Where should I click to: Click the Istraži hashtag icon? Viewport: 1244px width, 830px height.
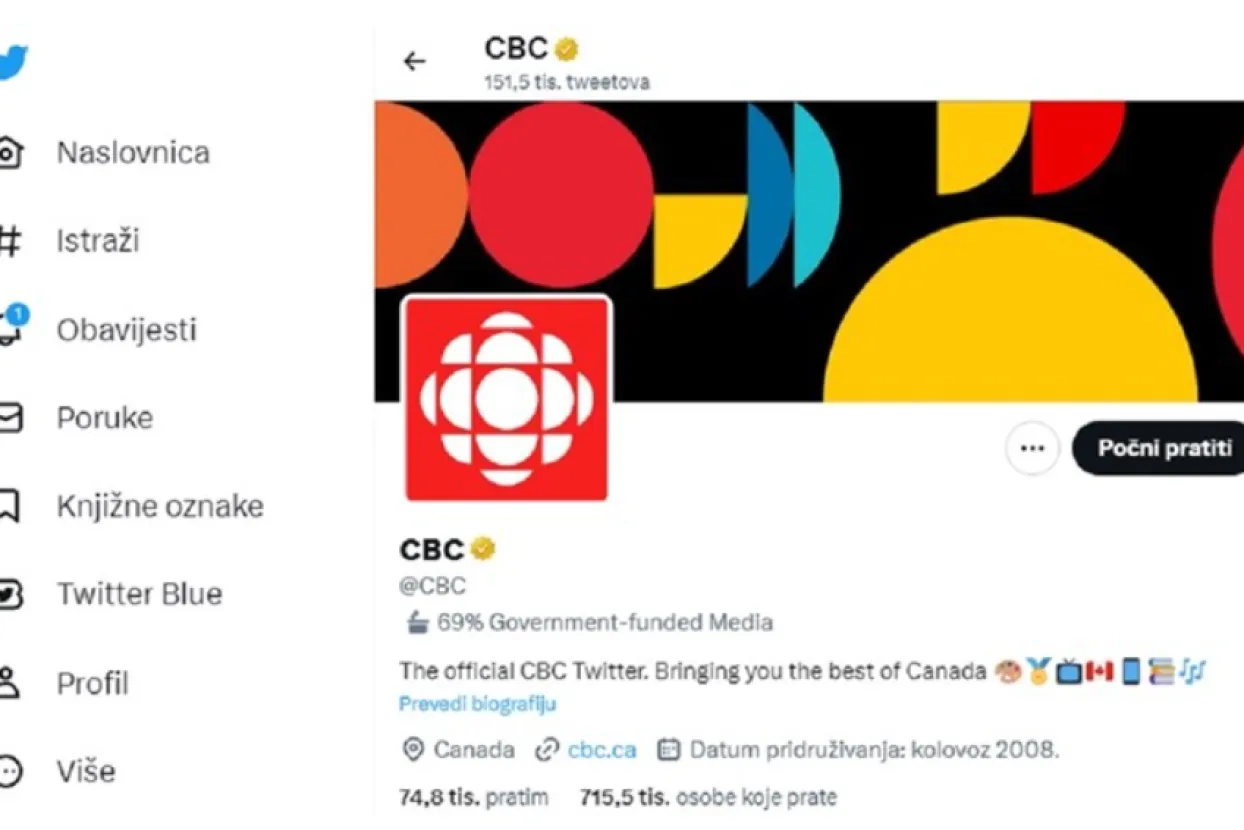tap(10, 241)
